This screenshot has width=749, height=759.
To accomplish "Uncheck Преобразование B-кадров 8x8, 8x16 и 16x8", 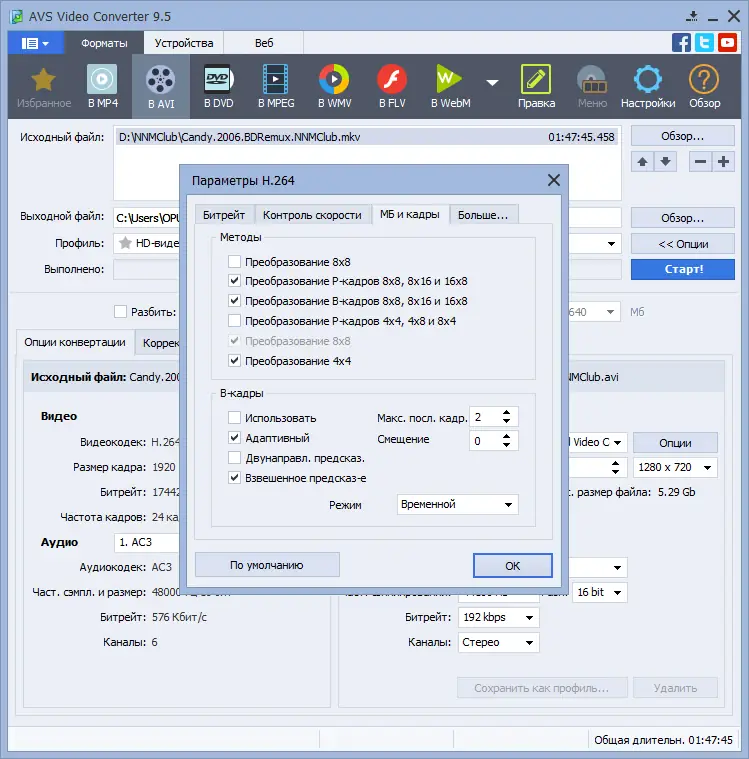I will coord(234,301).
